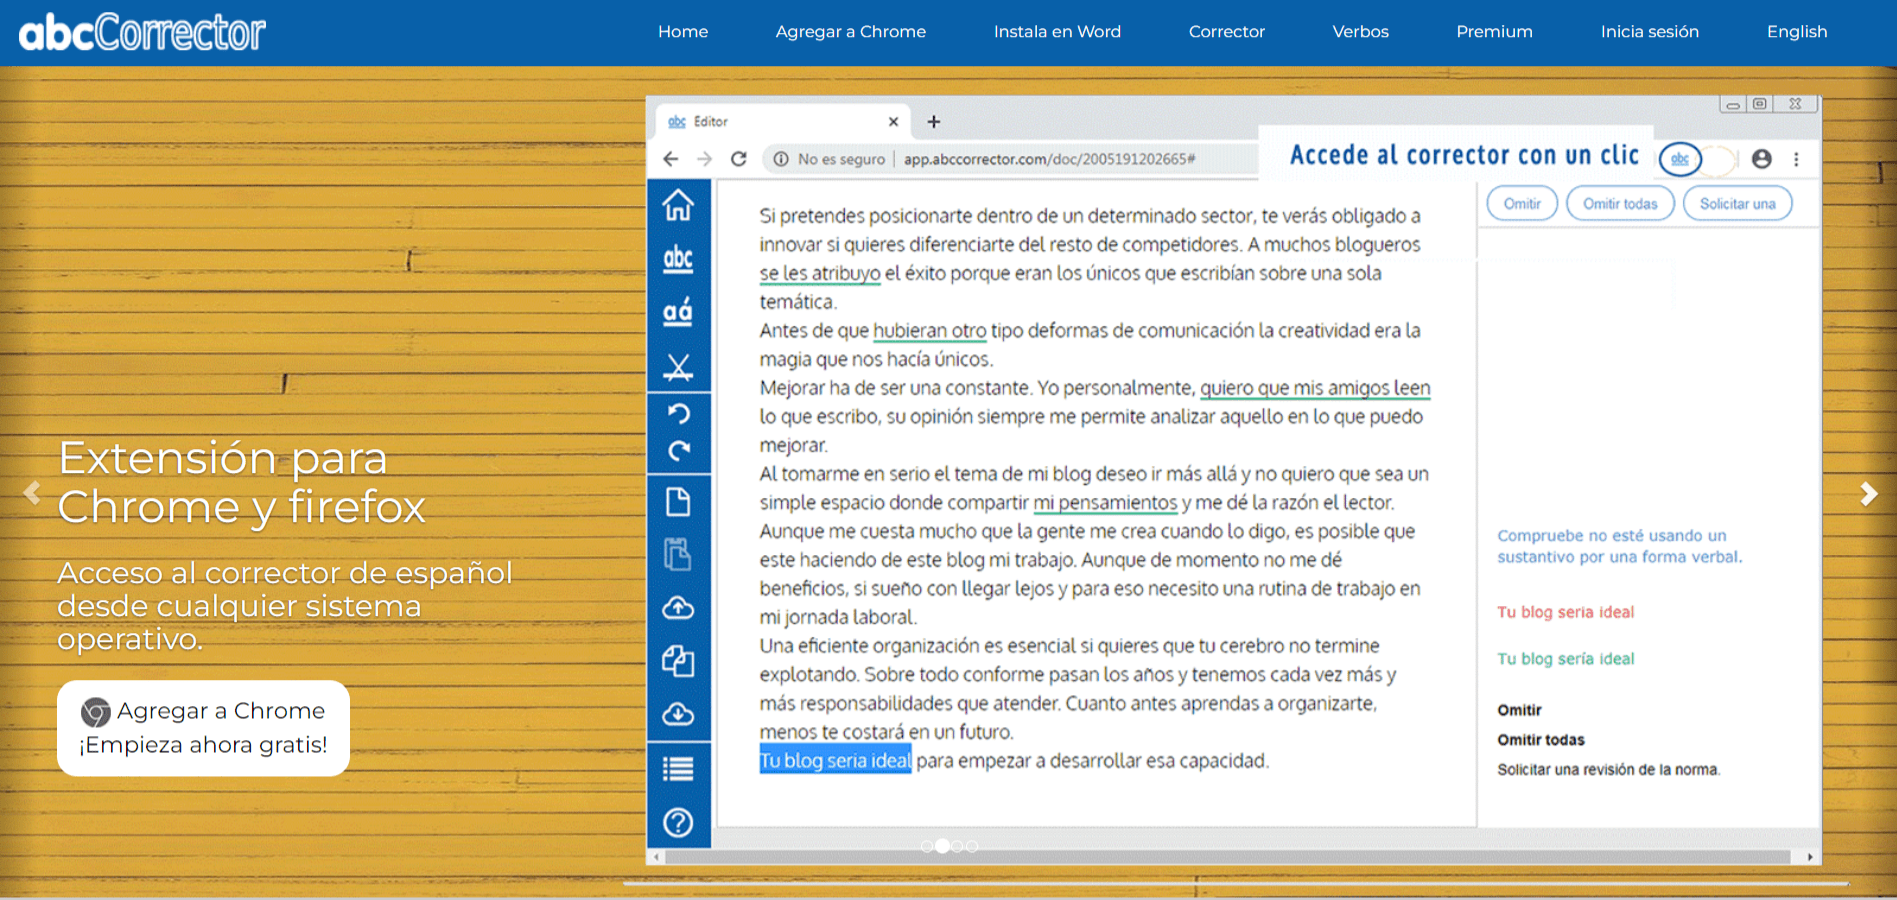Click the undo arrow in sidebar
This screenshot has height=900, width=1897.
[x=678, y=413]
